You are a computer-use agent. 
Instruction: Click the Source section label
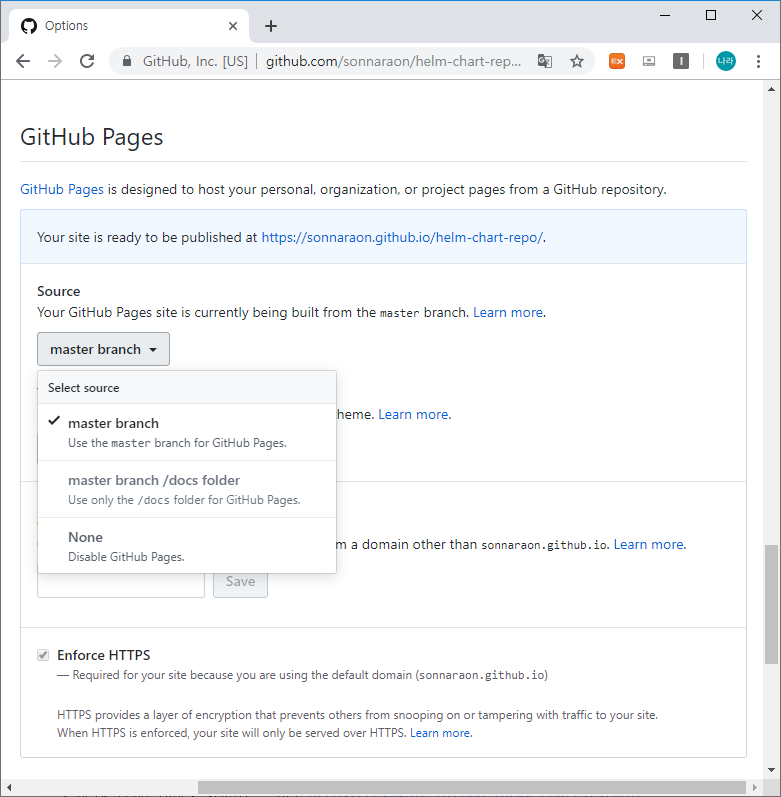point(58,291)
